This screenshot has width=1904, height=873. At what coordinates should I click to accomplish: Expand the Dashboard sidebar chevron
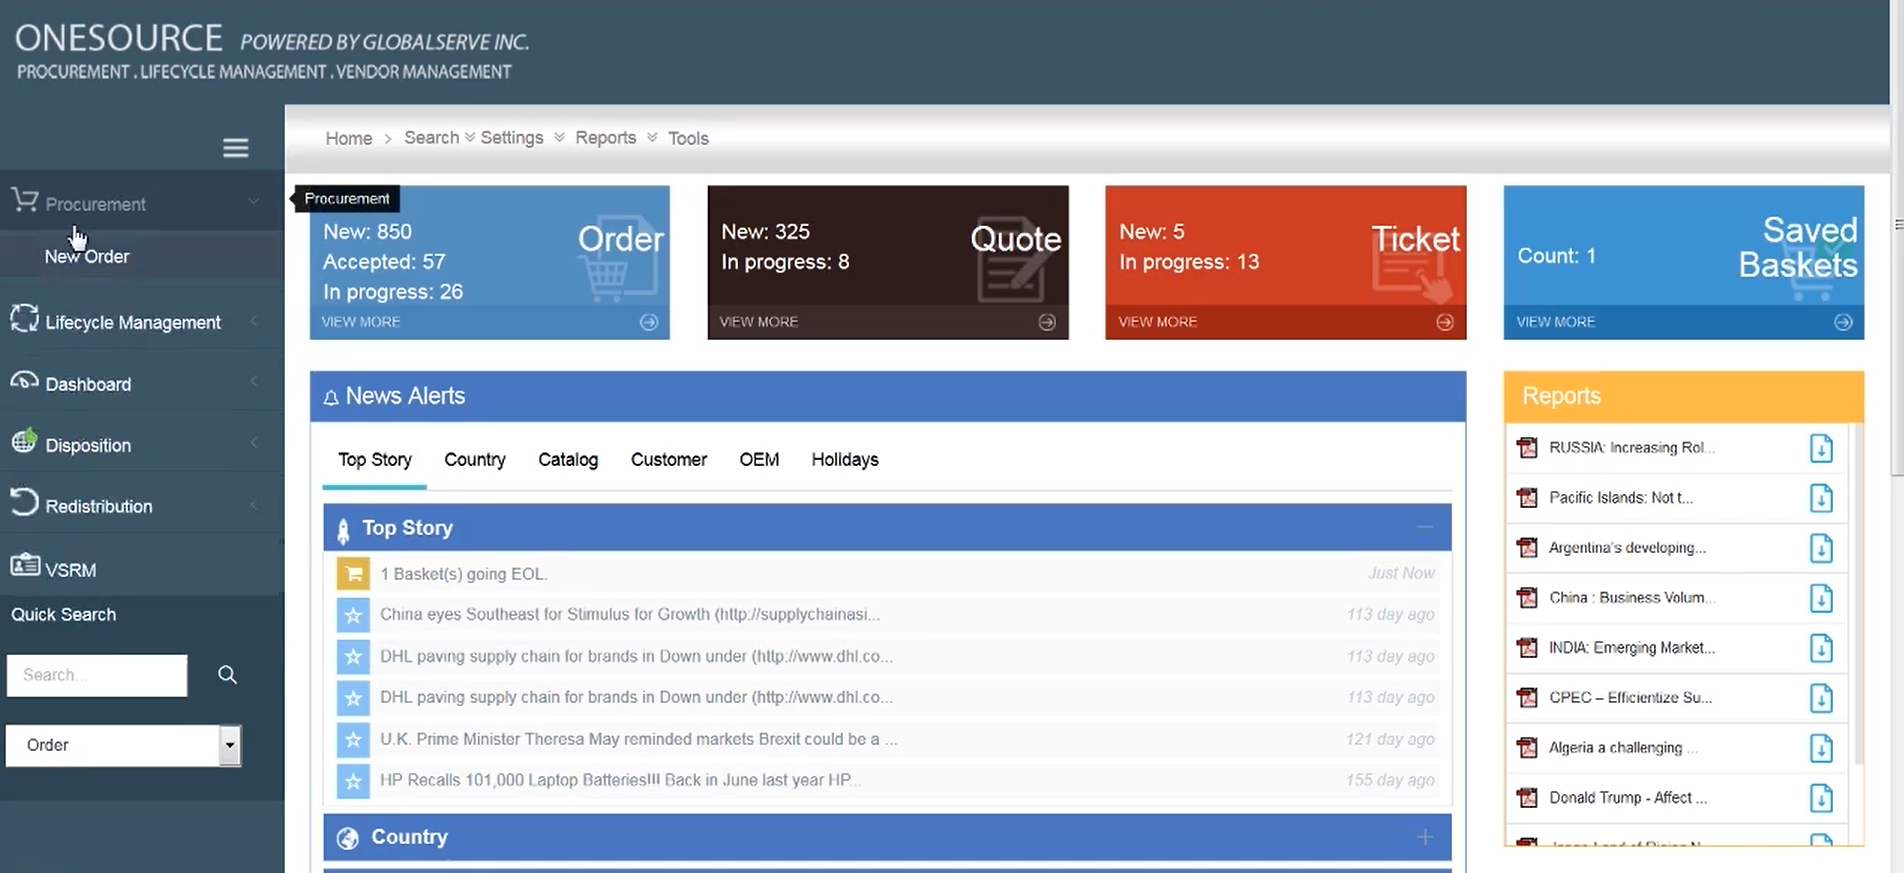click(x=253, y=381)
